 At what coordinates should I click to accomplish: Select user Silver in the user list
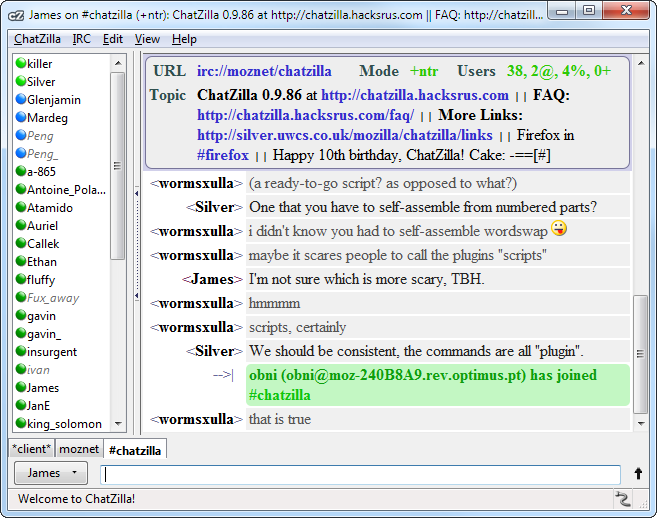[41, 82]
